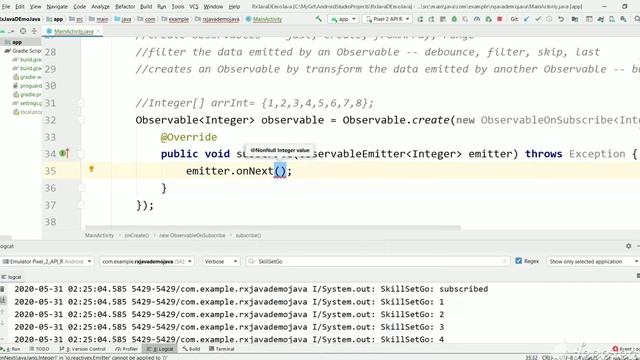Image resolution: width=640 pixels, height=360 pixels.
Task: Open Logcat settings gear icon
Action: click(x=629, y=246)
